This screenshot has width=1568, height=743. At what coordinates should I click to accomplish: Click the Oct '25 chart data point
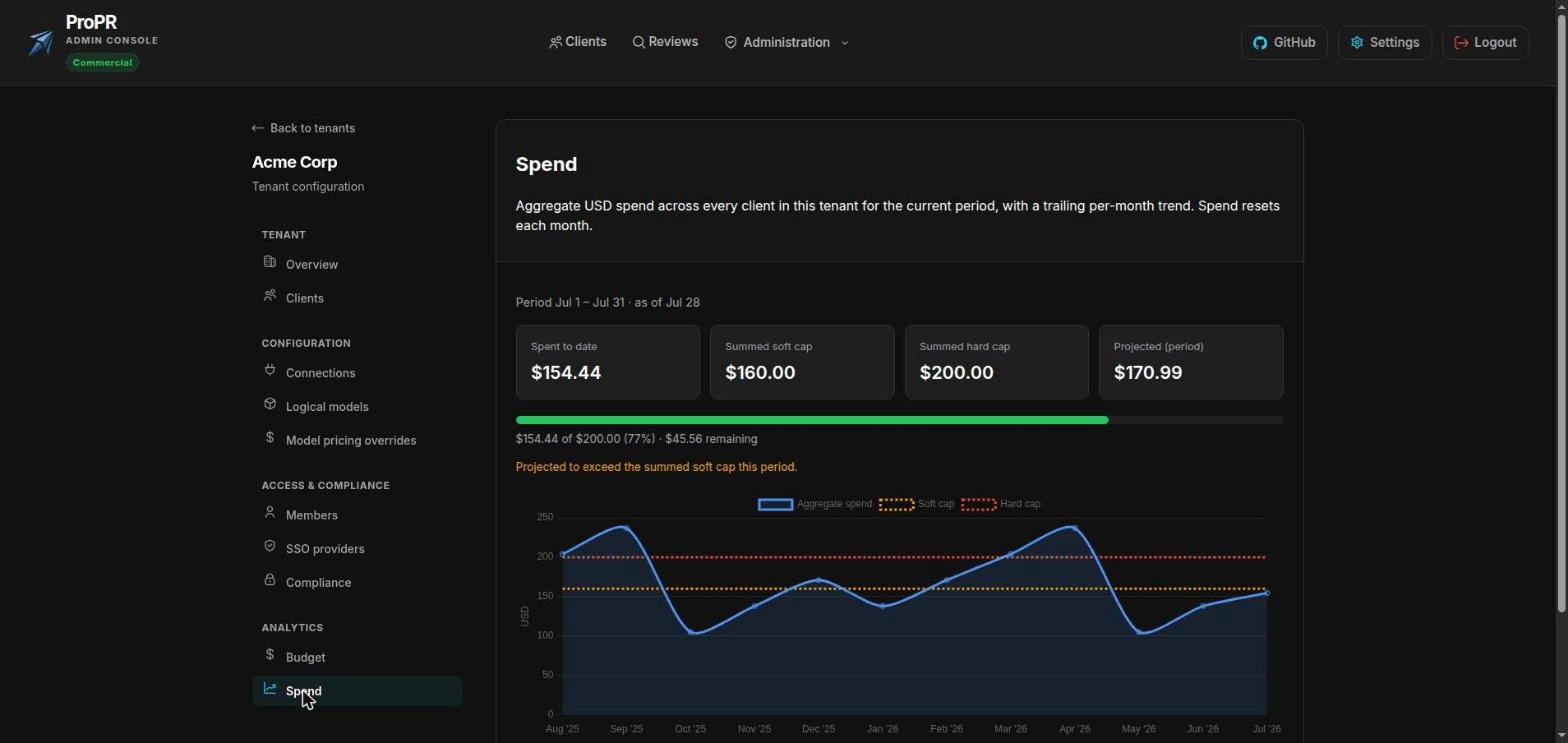tap(691, 632)
